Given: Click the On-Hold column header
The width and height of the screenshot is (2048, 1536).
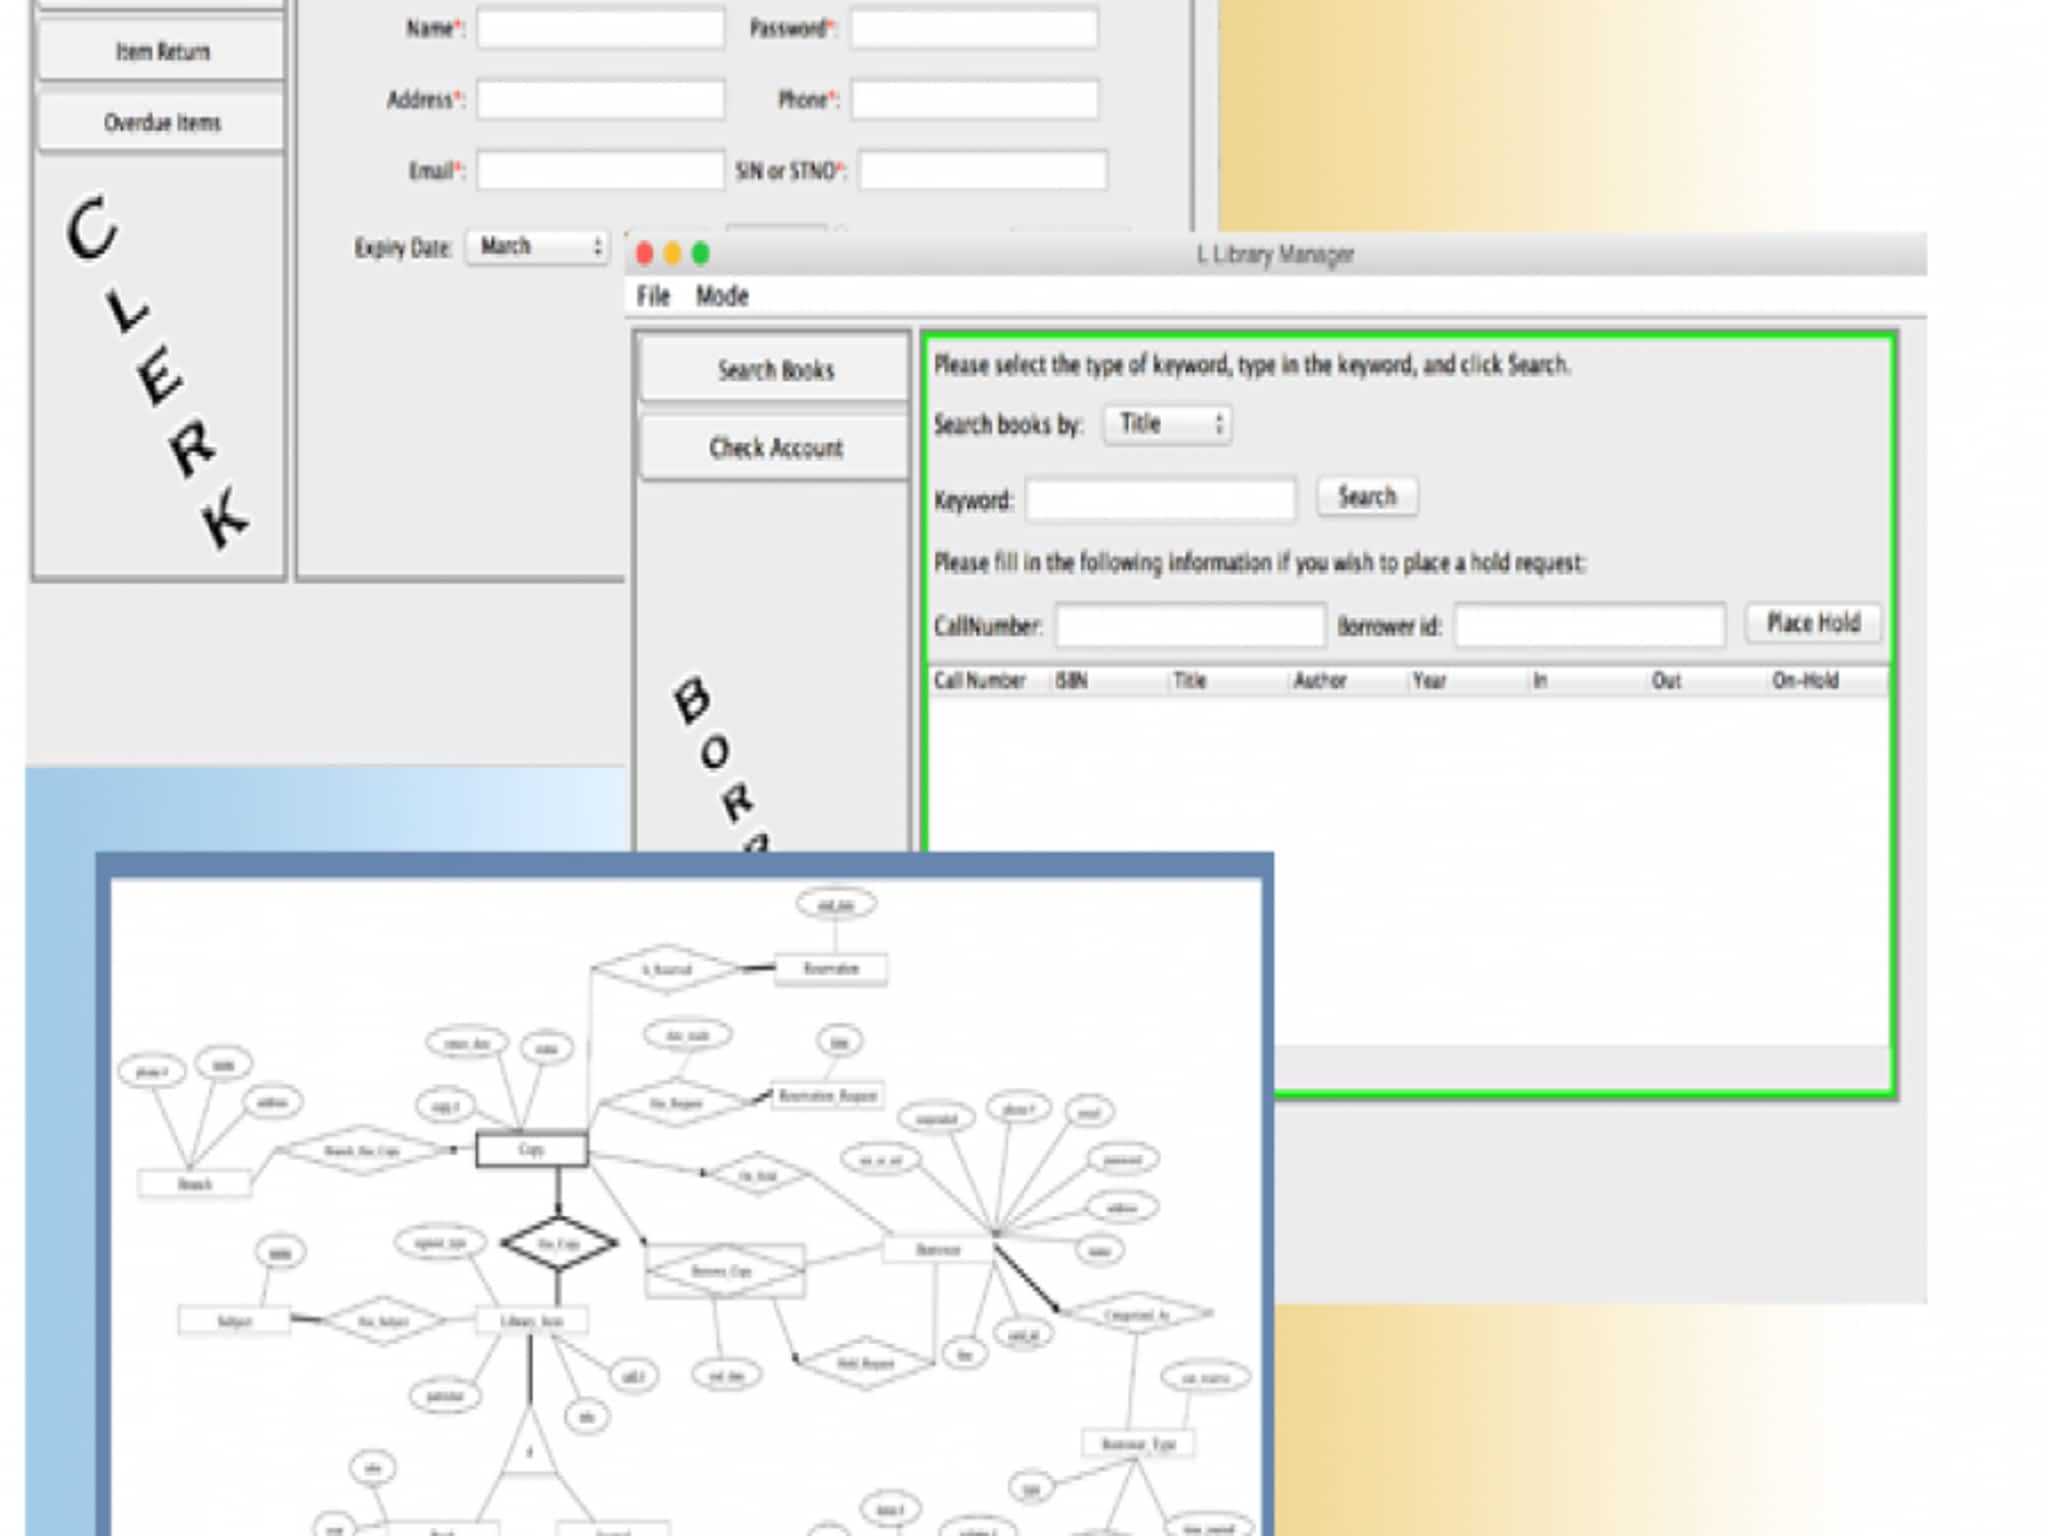Looking at the screenshot, I should pyautogui.click(x=1805, y=681).
